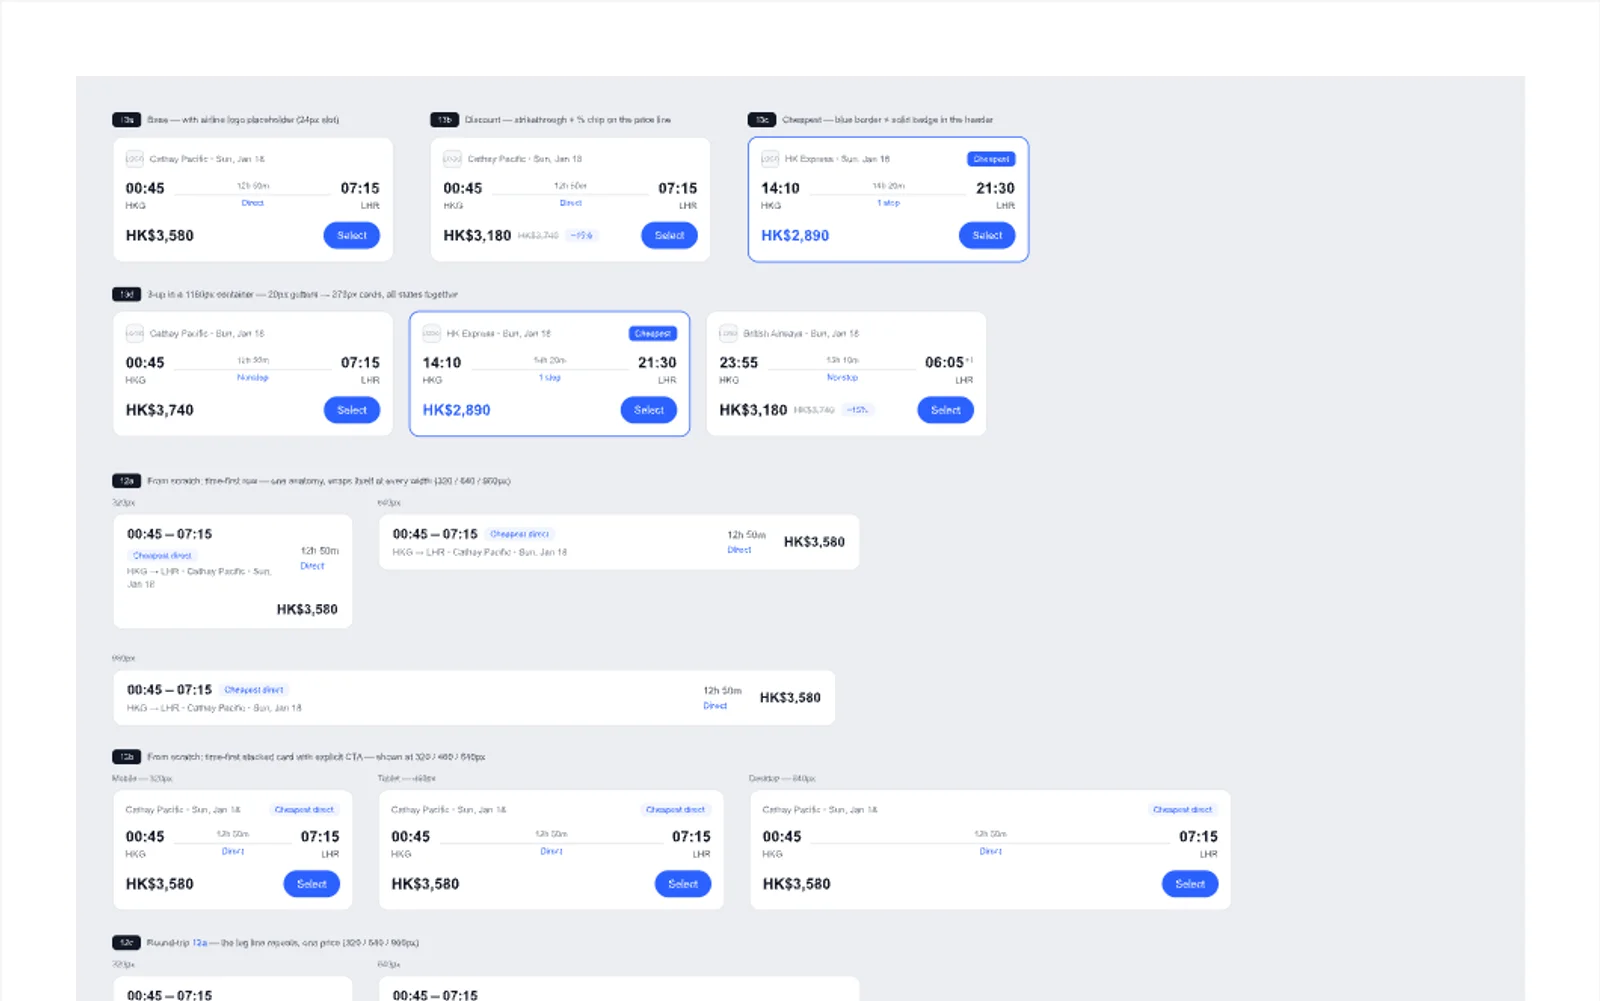Click the Cheapest badge in the 3-up row
This screenshot has width=1600, height=1001.
click(x=653, y=333)
